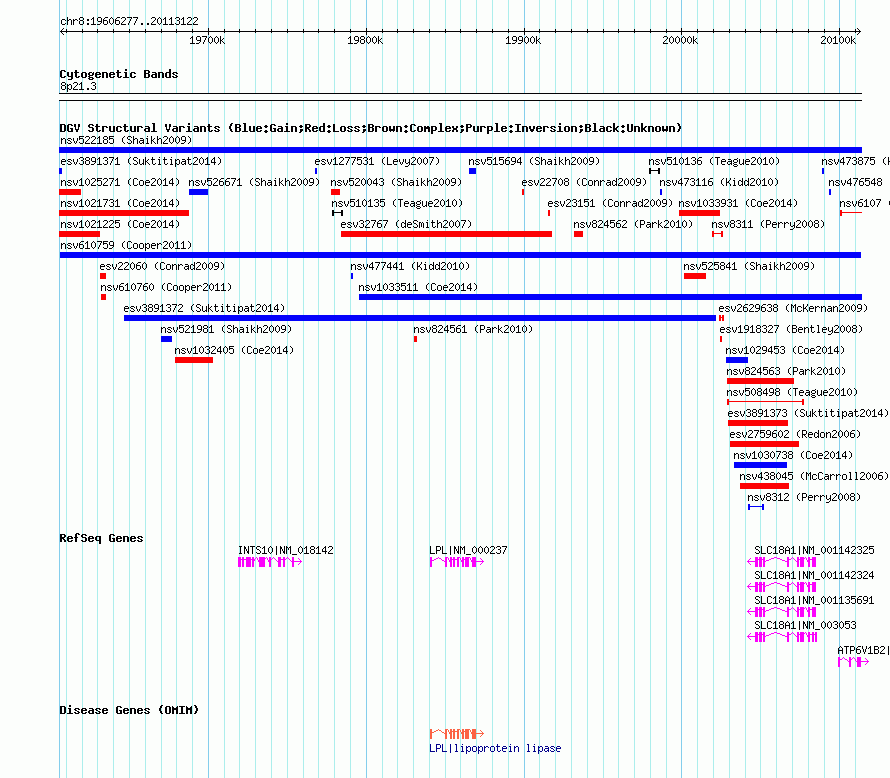Click nsv1029453 (Coe2014) label
This screenshot has width=890, height=778.
[785, 350]
